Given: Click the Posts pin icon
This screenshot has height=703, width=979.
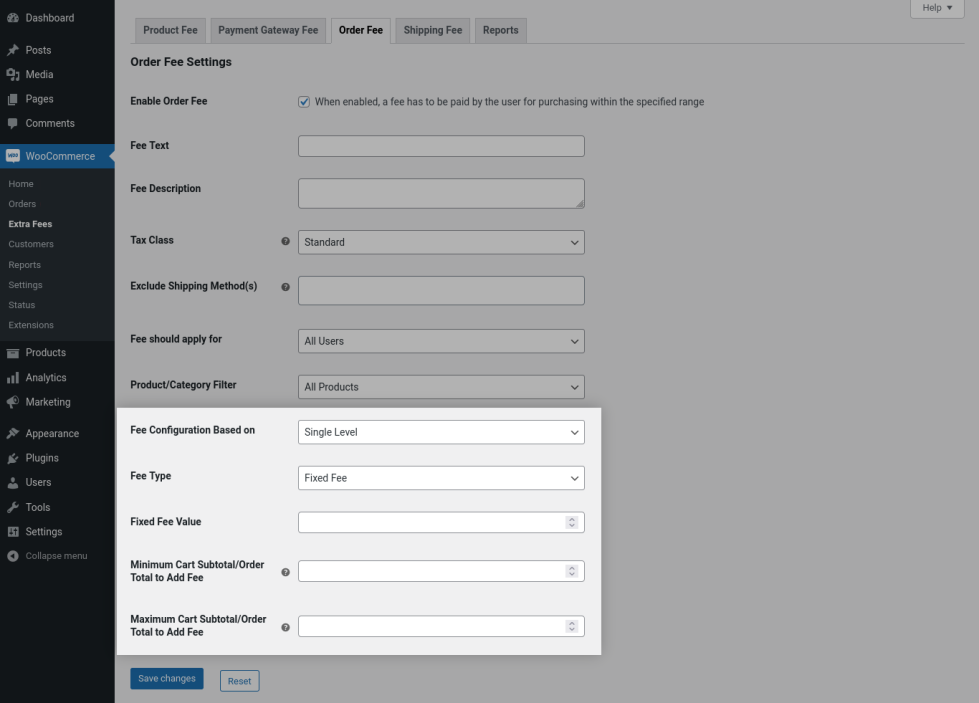Looking at the screenshot, I should 13,50.
